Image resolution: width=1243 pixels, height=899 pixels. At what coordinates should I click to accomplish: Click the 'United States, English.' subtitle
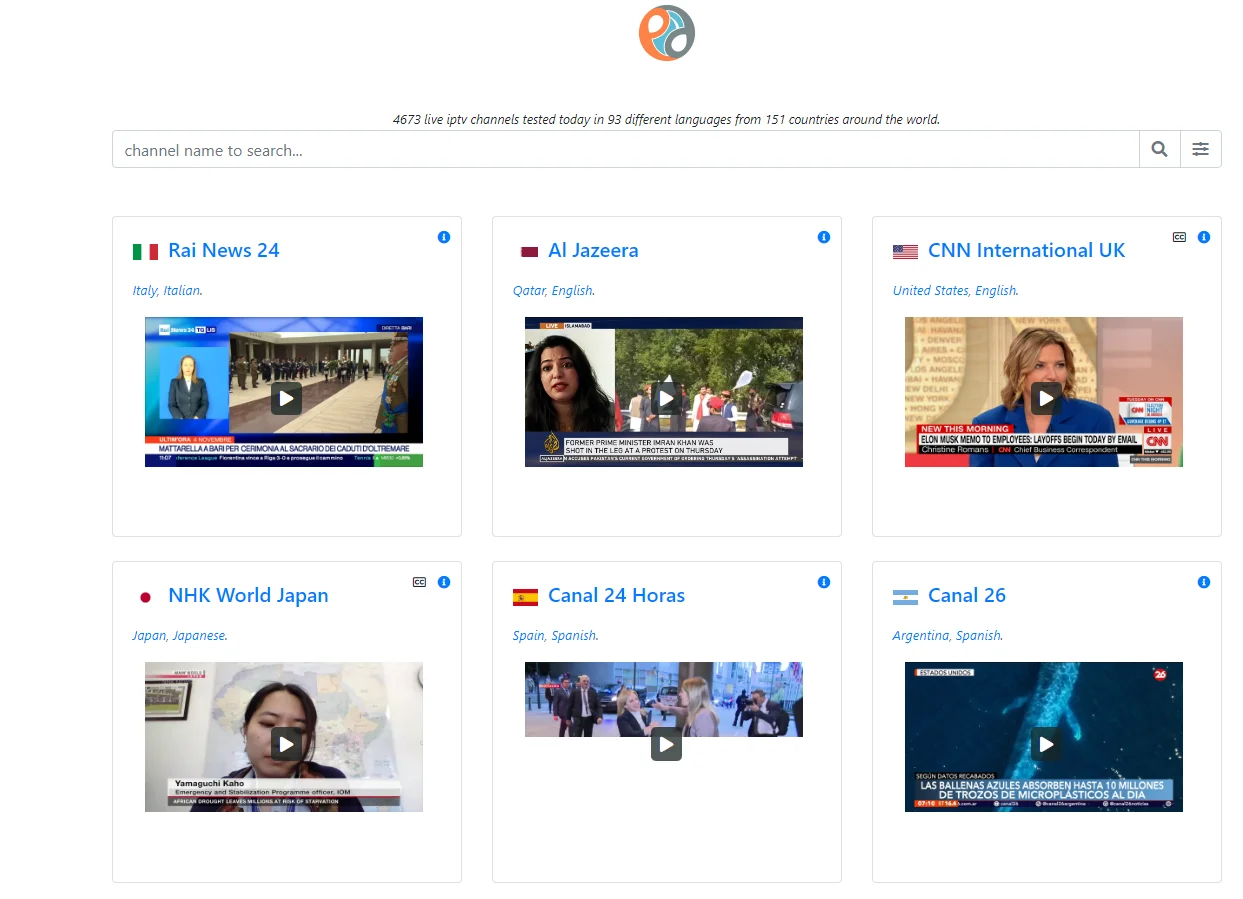coord(956,290)
